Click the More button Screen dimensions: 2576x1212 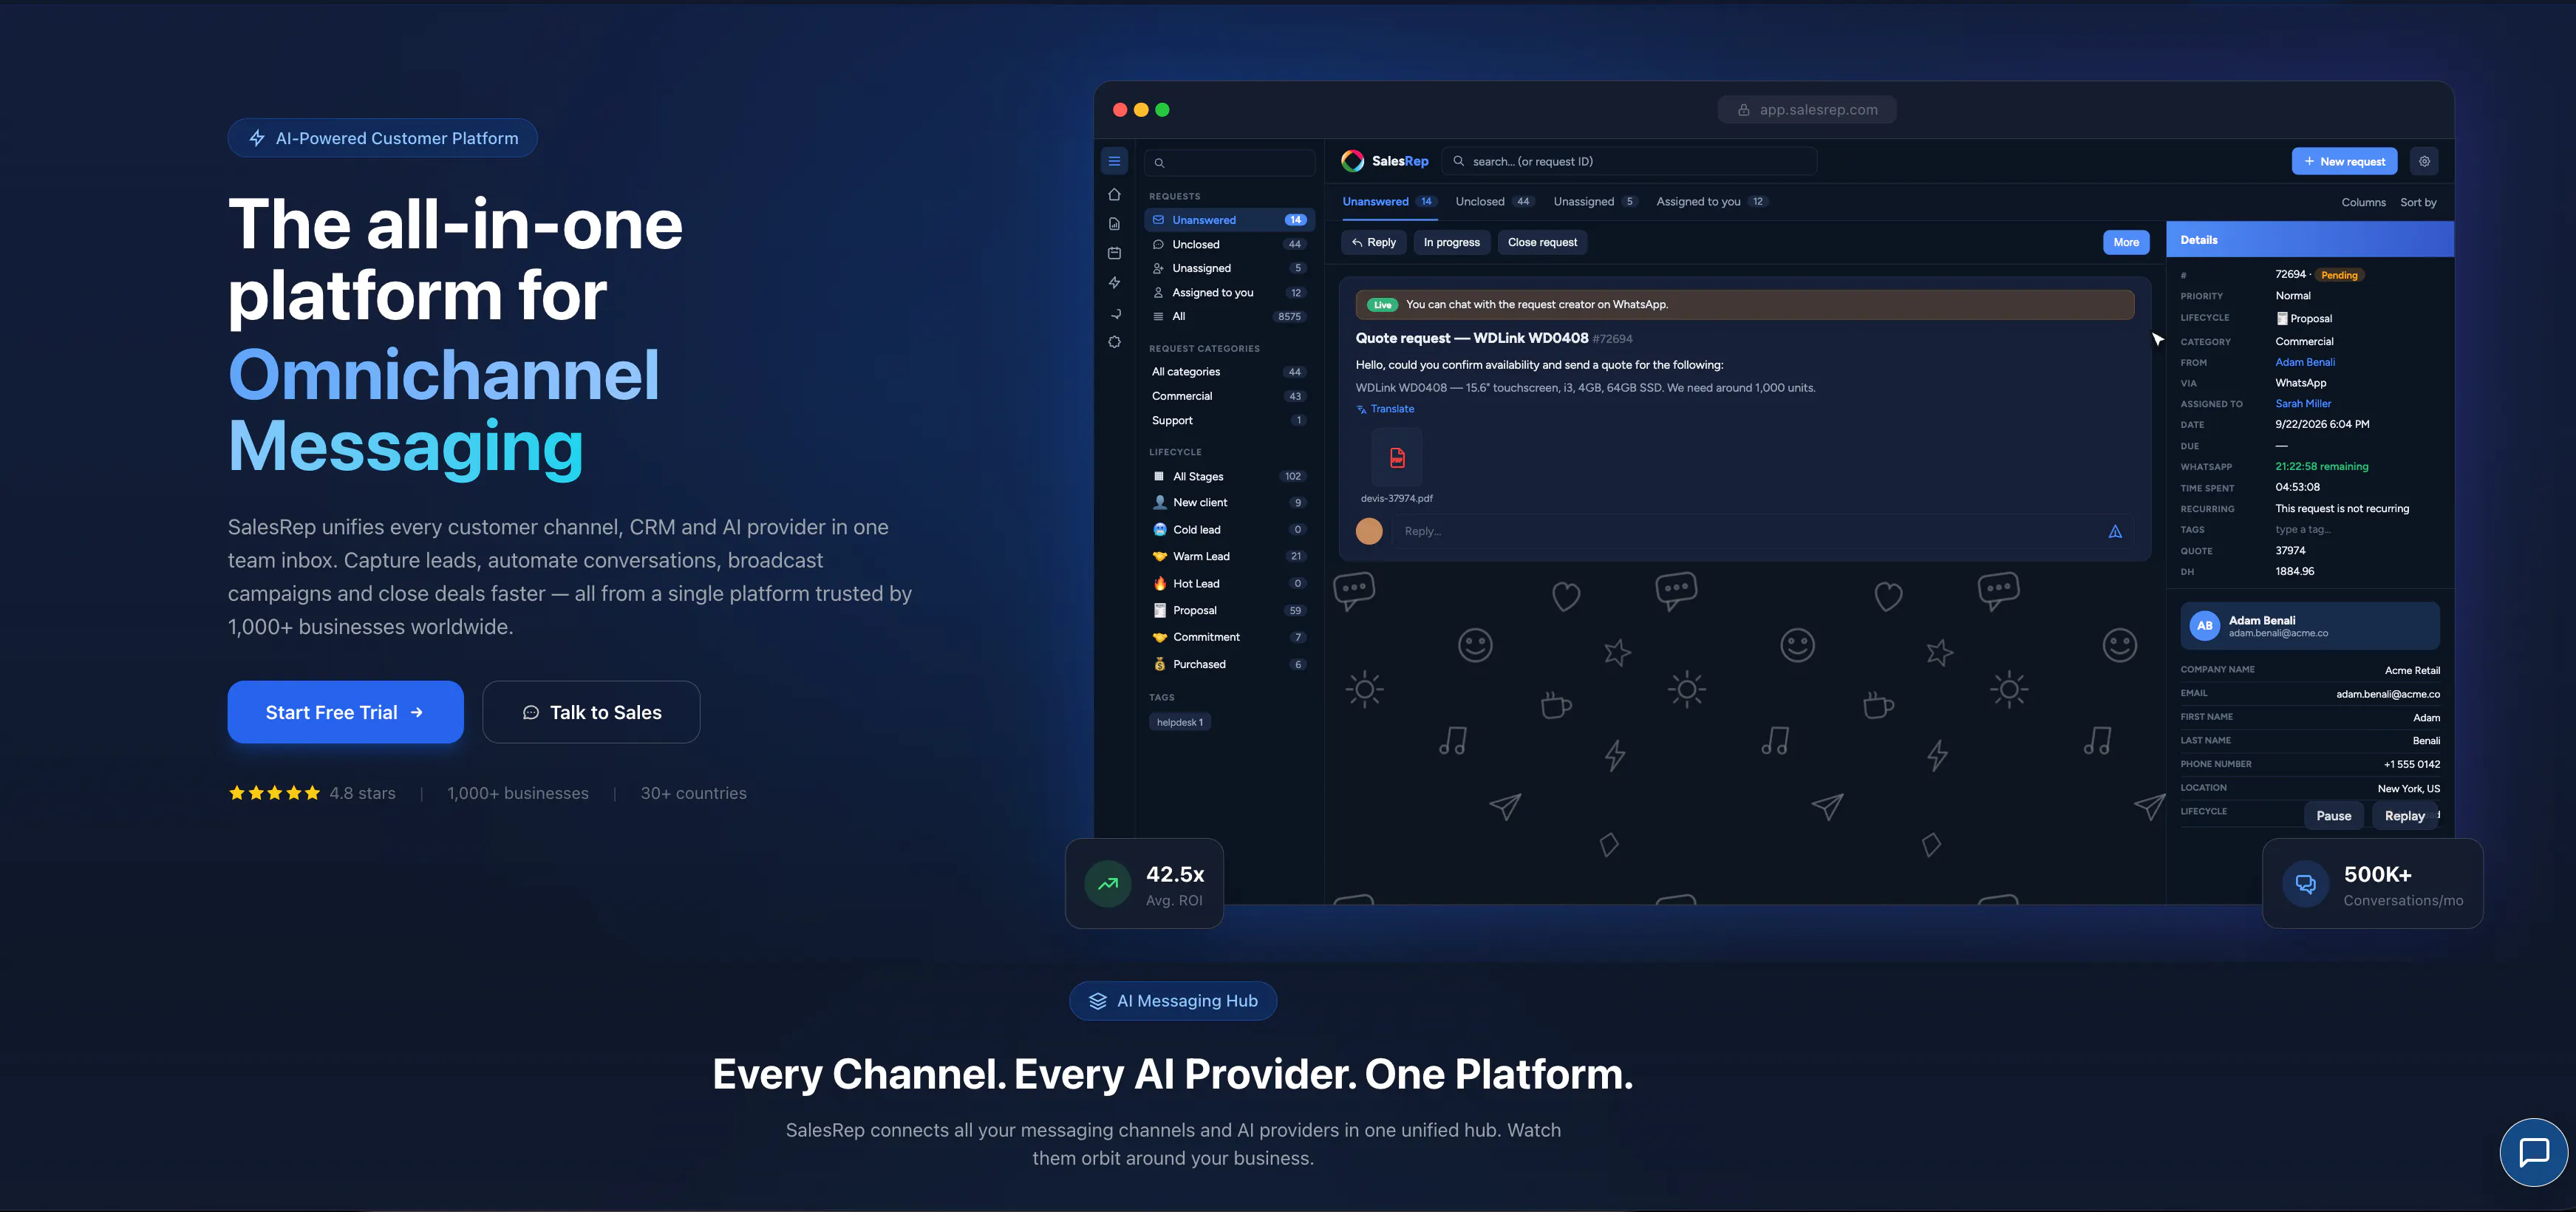pyautogui.click(x=2126, y=242)
